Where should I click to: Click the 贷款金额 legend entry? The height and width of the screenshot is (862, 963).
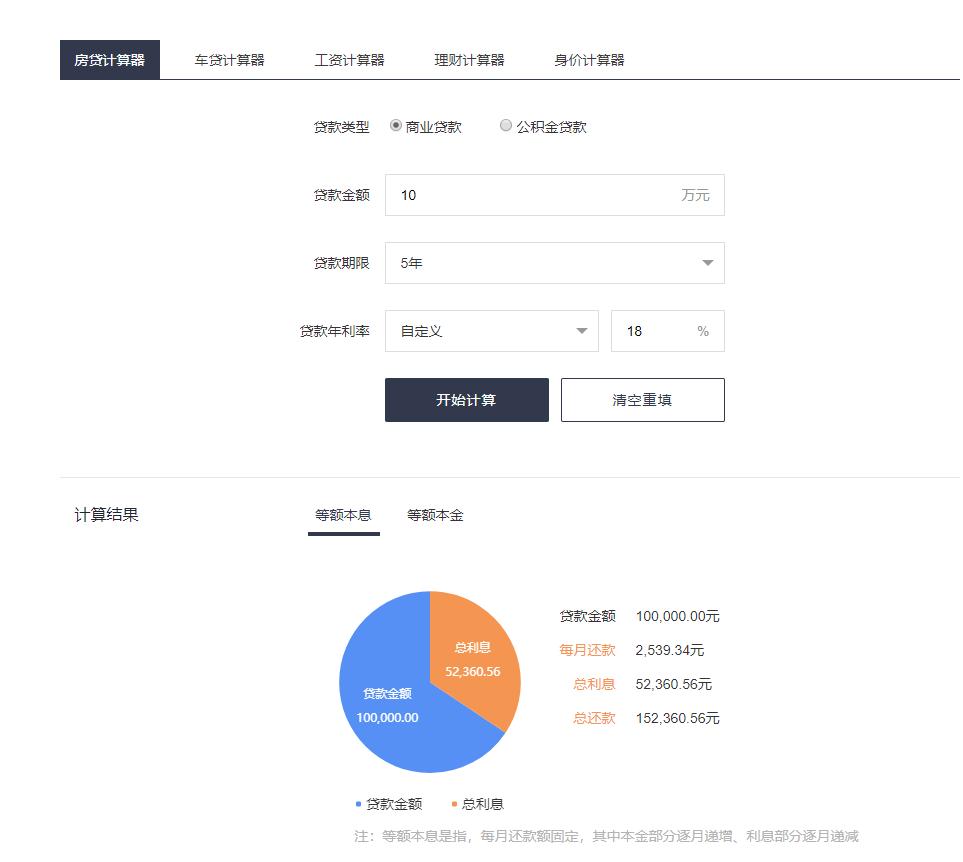[394, 803]
